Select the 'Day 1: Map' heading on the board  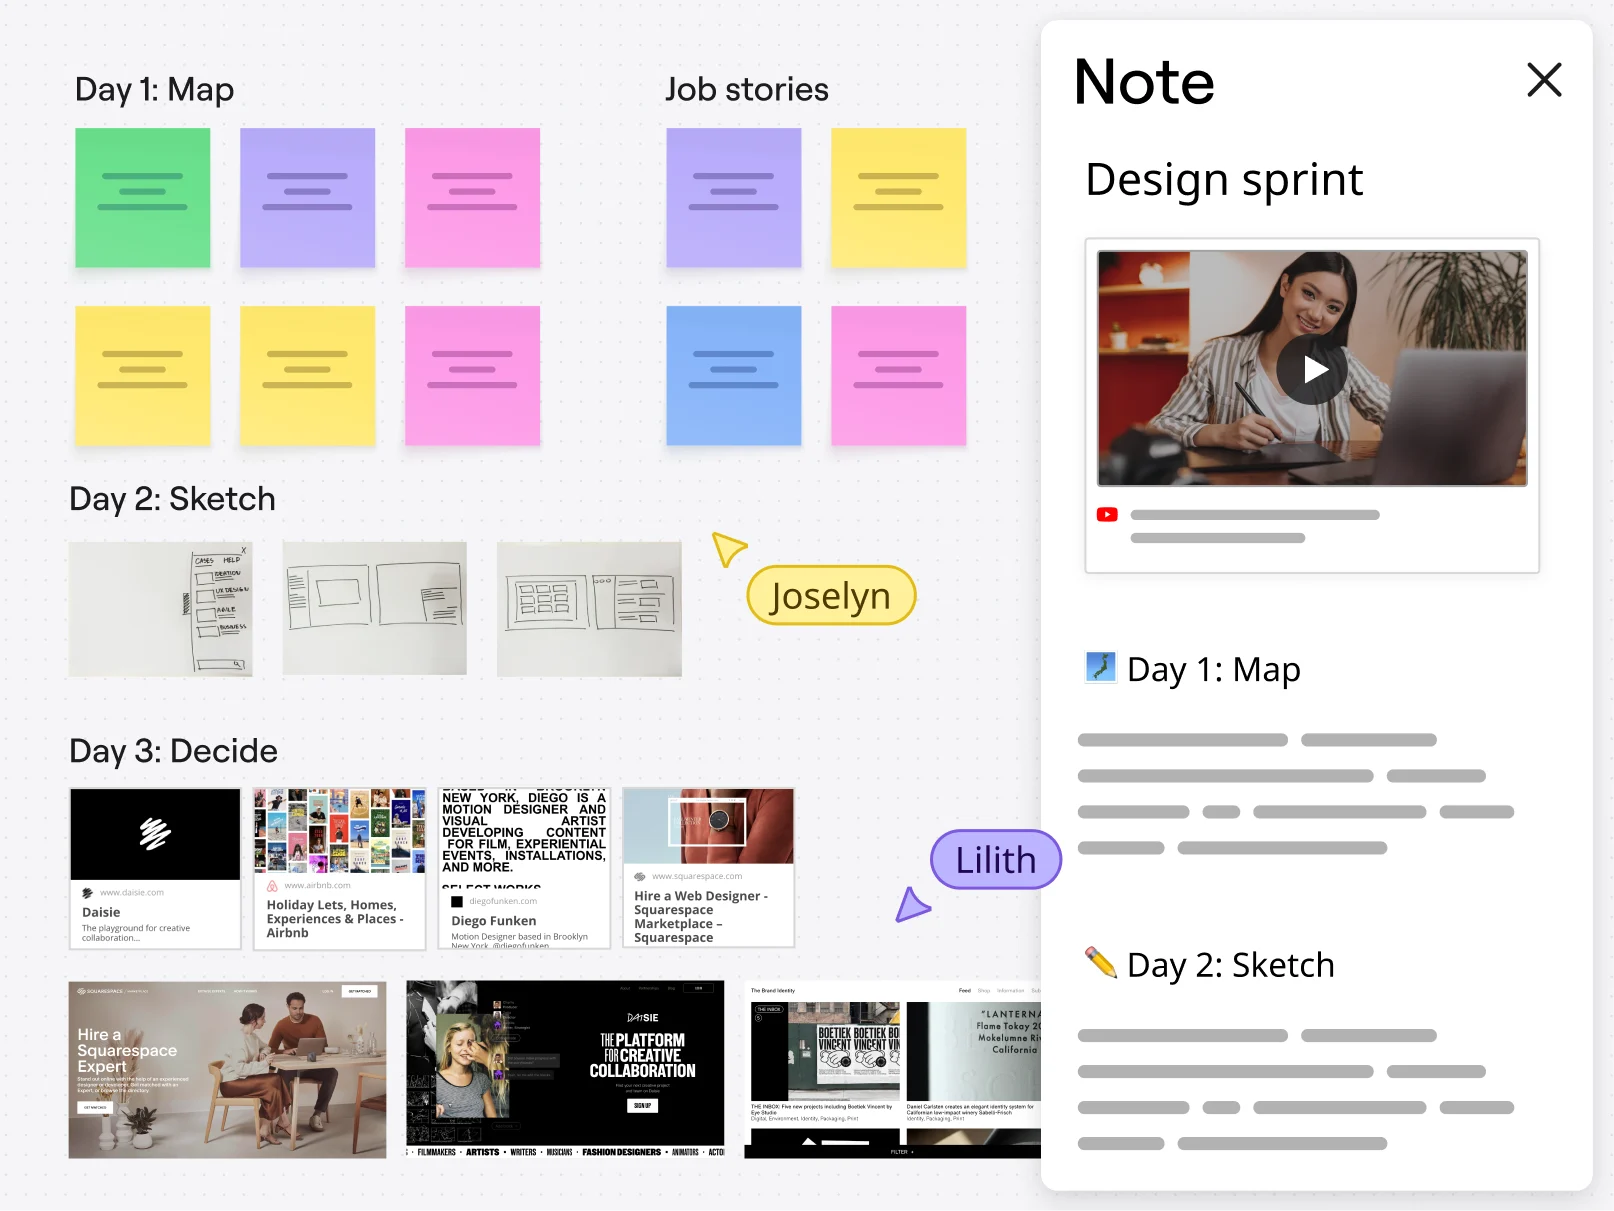coord(155,90)
